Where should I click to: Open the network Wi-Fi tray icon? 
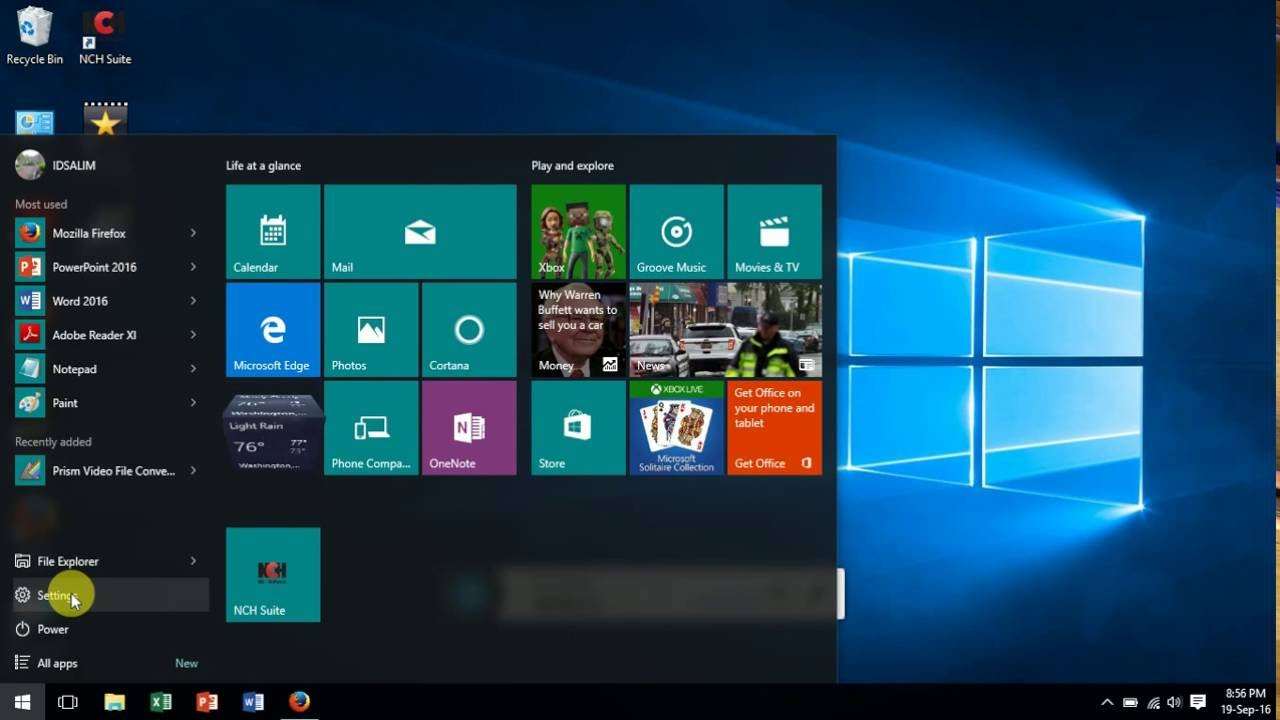1153,702
